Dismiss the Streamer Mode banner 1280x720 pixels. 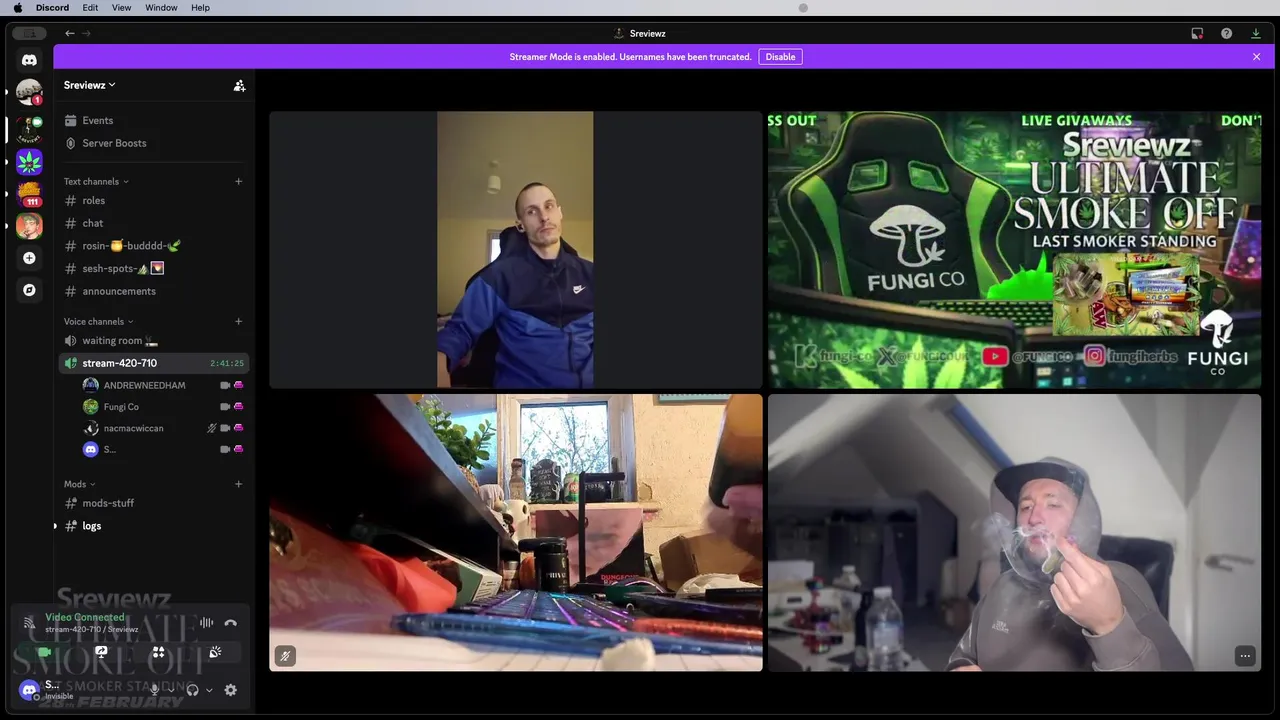pos(1256,57)
